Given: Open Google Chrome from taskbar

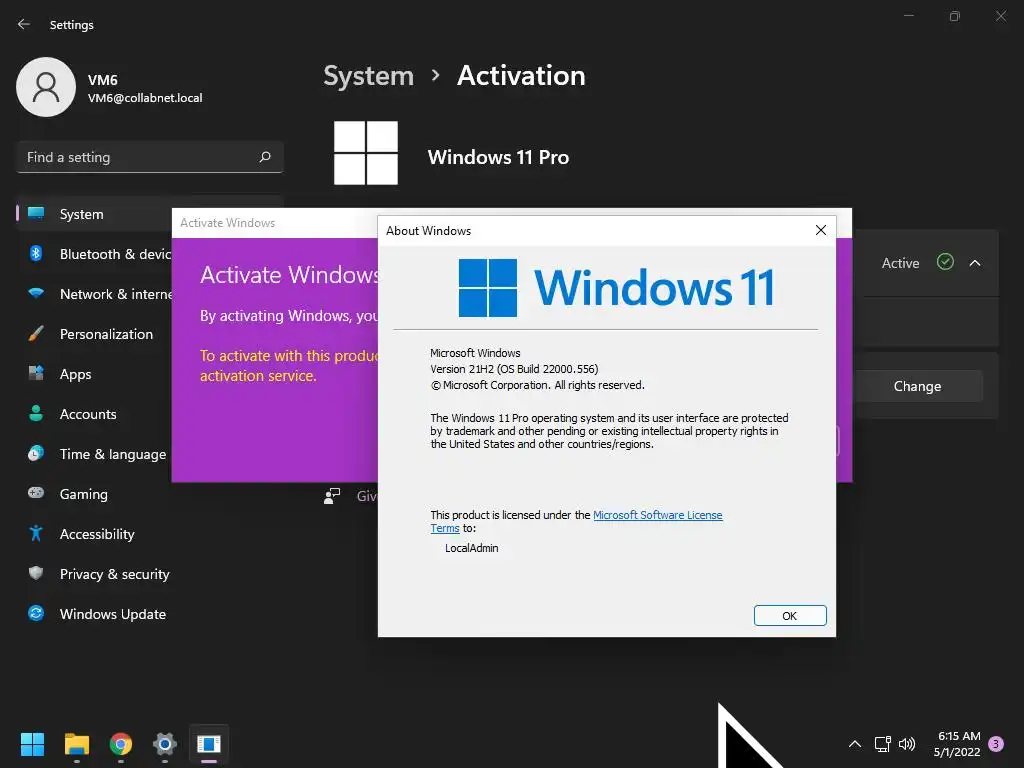Looking at the screenshot, I should [x=121, y=744].
